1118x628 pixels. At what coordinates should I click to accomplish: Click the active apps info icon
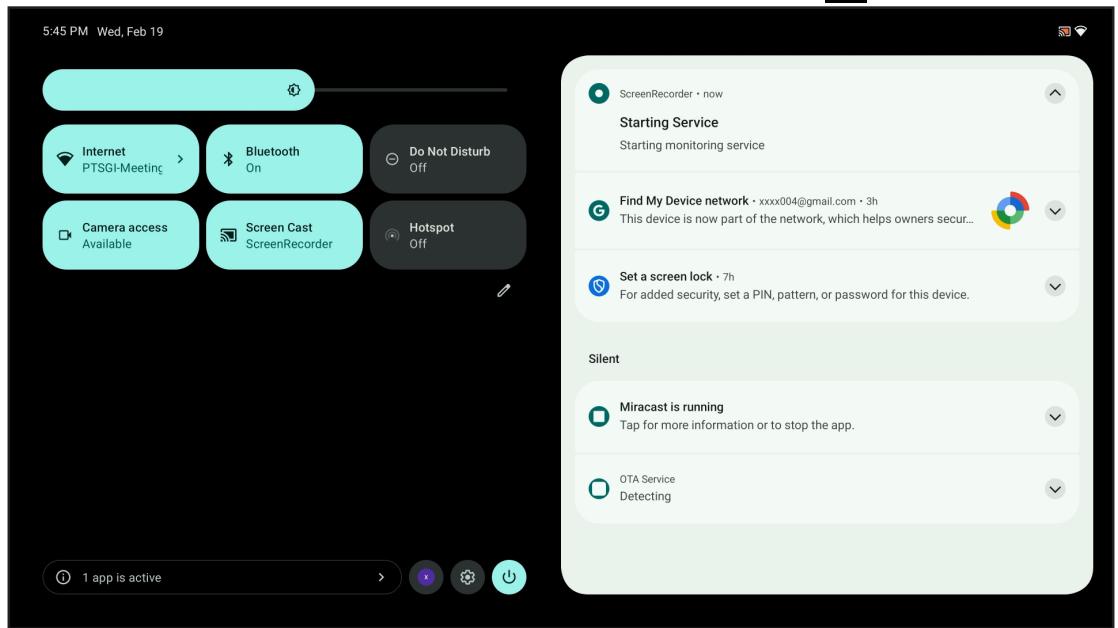(x=63, y=577)
